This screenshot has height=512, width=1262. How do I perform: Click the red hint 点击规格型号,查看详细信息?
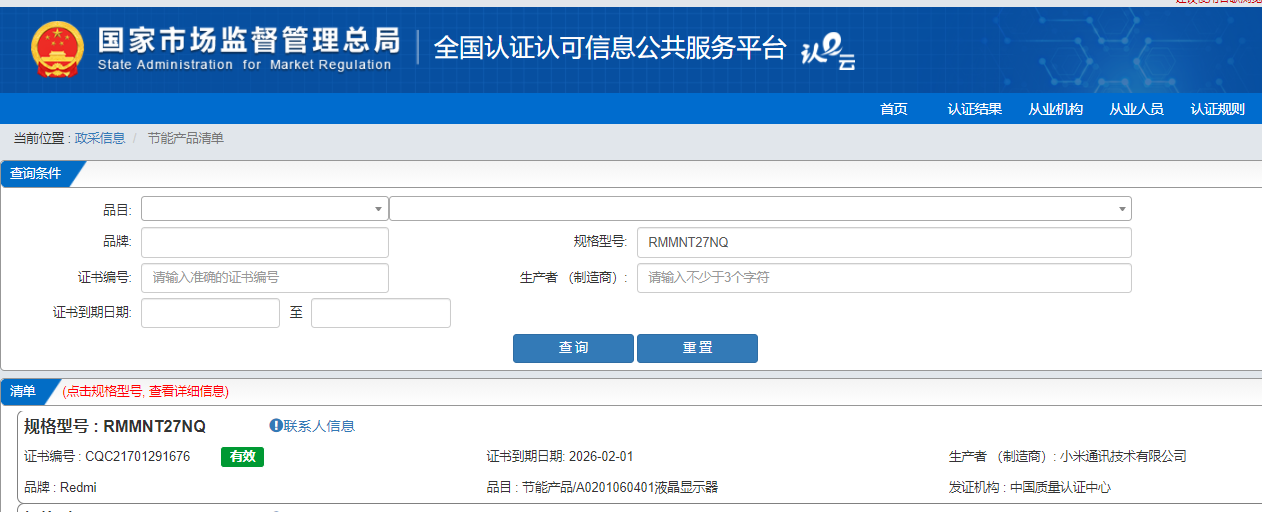tap(145, 392)
